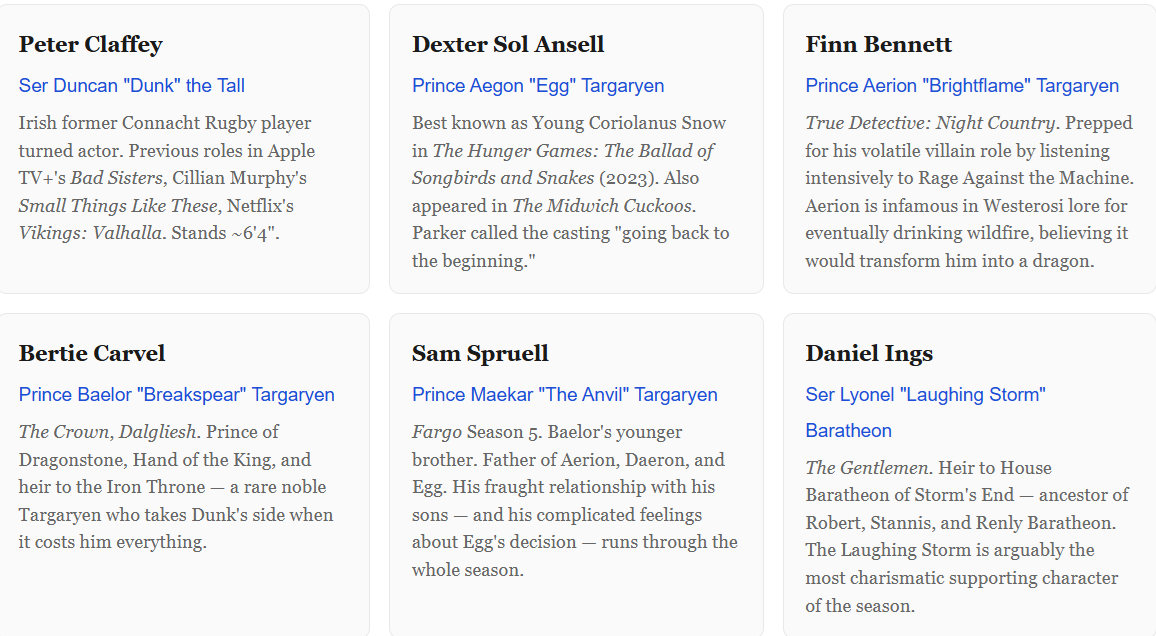Click the Prince Aegon "Egg" Targaryen link
Image resolution: width=1156 pixels, height=636 pixels.
click(x=538, y=86)
